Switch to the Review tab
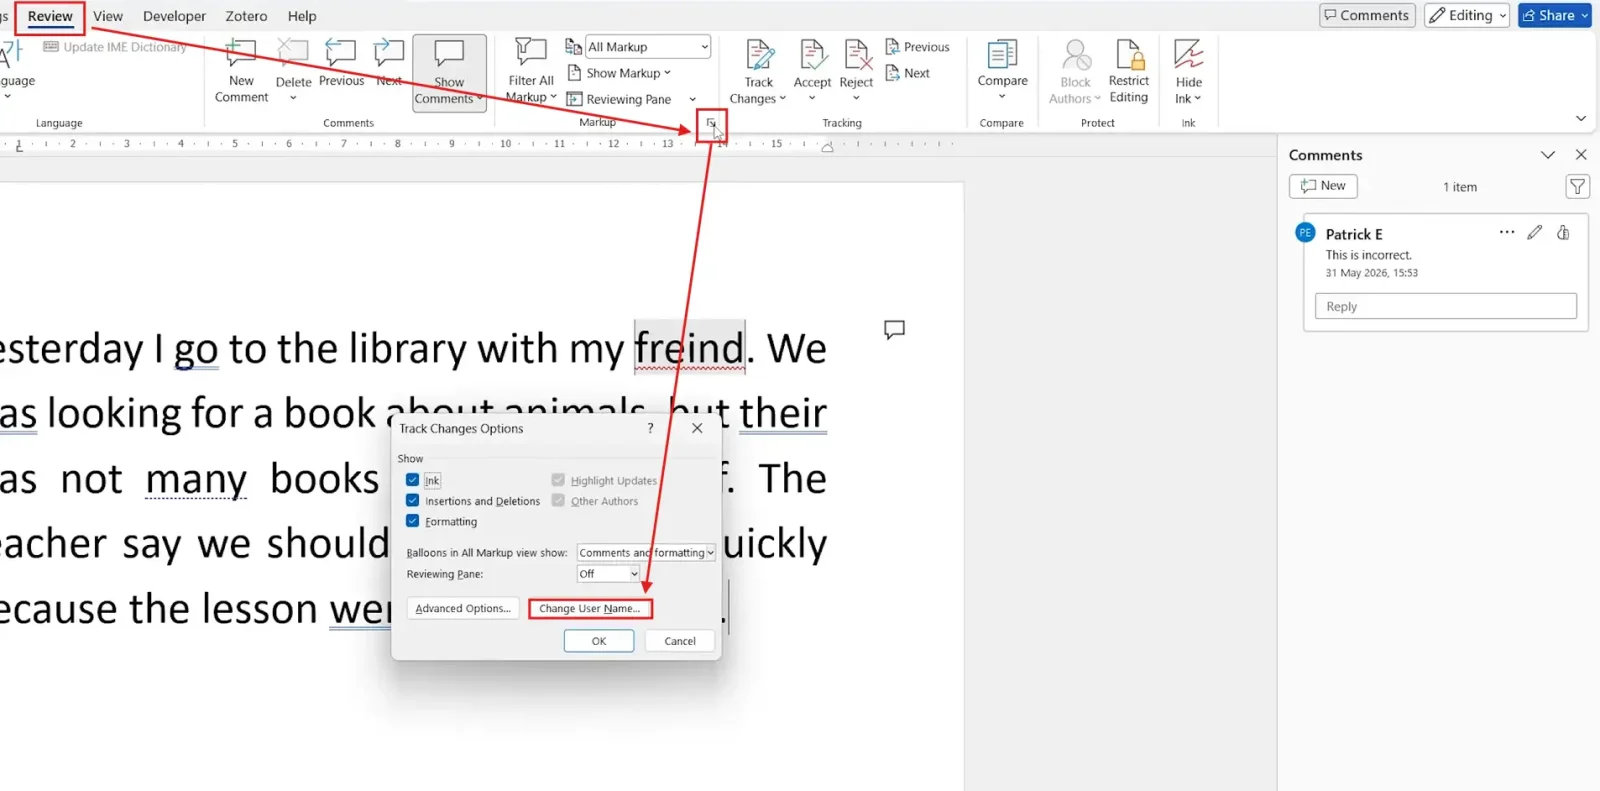 [x=50, y=16]
